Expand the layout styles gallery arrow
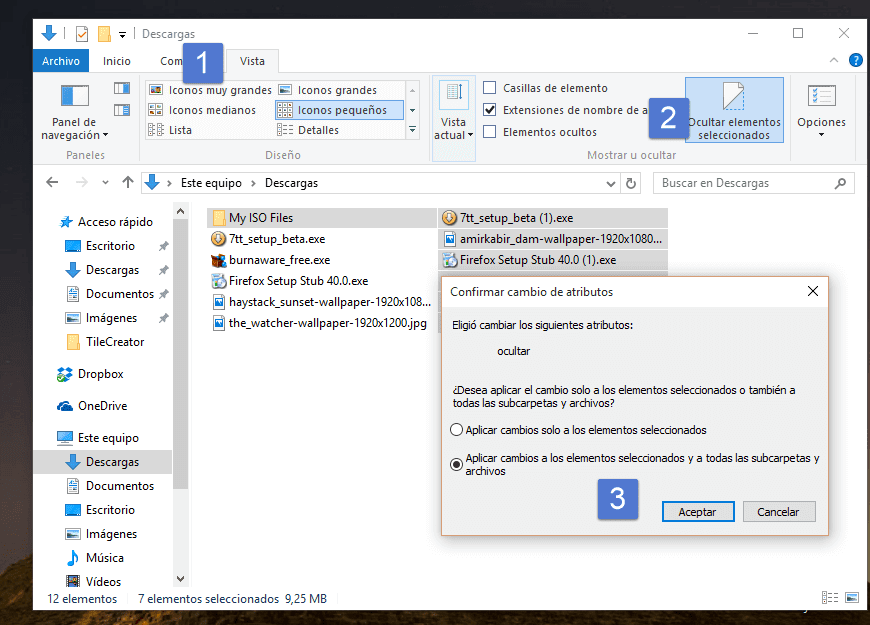 pyautogui.click(x=411, y=127)
